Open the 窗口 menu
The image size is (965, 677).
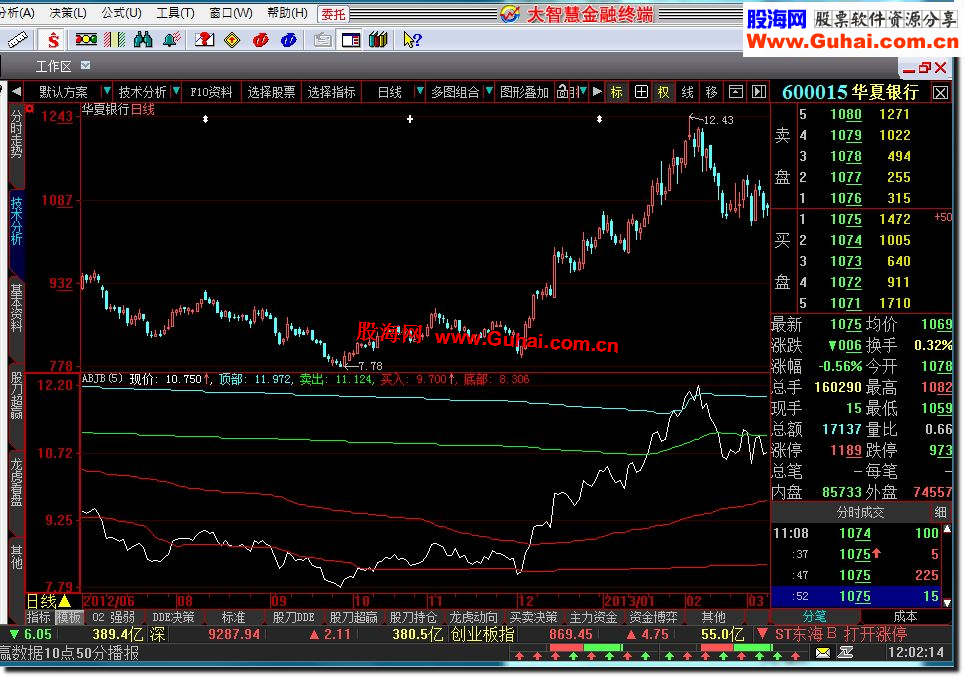(x=231, y=13)
